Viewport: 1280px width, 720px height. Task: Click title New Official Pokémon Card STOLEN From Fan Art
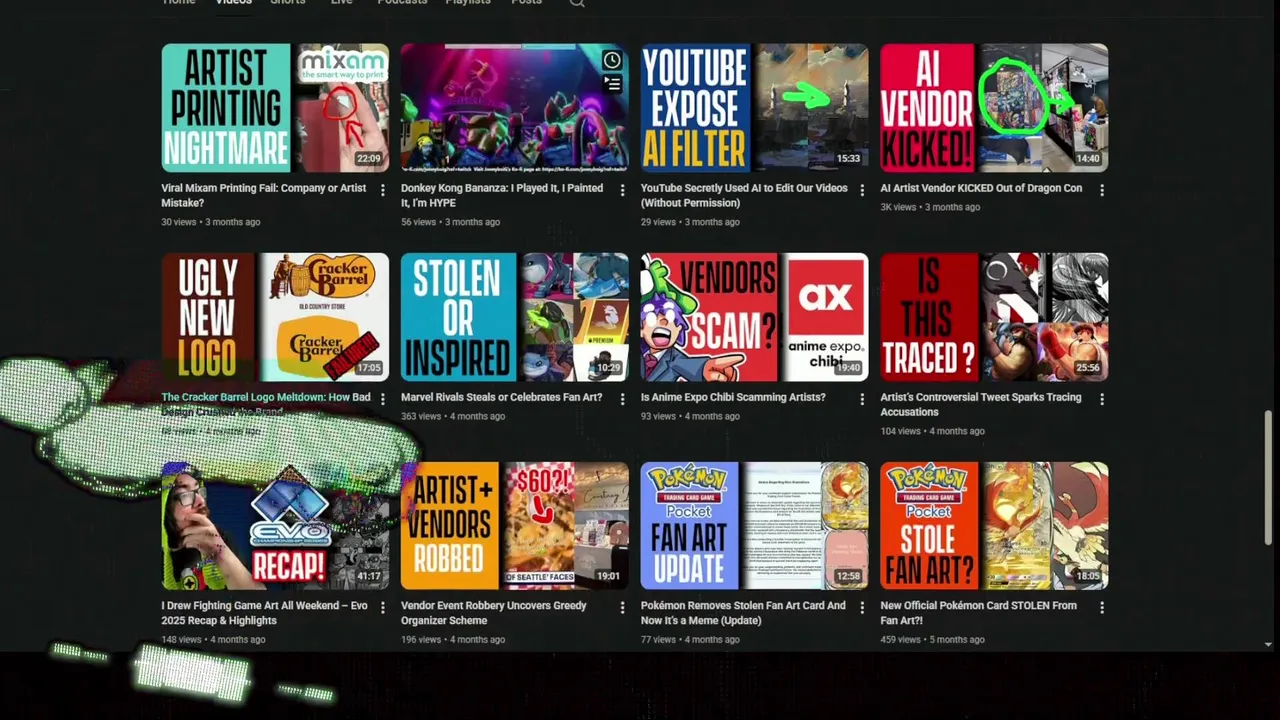(979, 613)
